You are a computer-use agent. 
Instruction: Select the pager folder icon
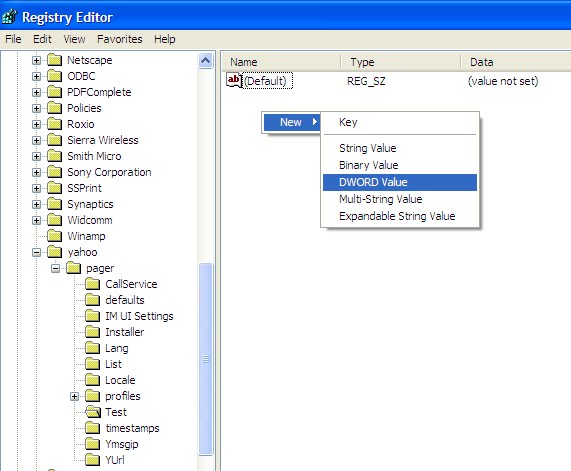(x=74, y=268)
